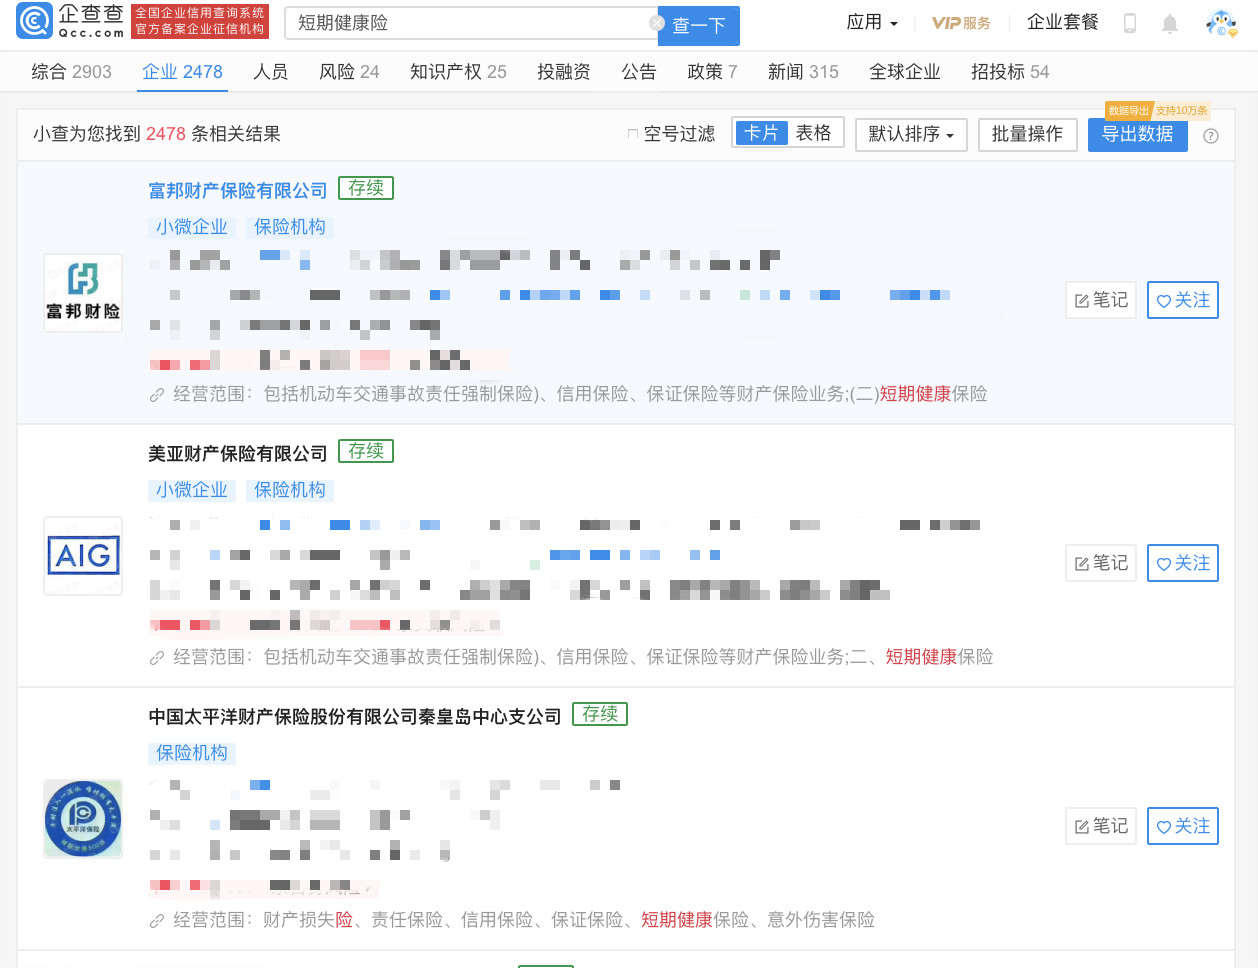This screenshot has width=1258, height=968.
Task: Select the 政策 7 tab
Action: point(712,72)
